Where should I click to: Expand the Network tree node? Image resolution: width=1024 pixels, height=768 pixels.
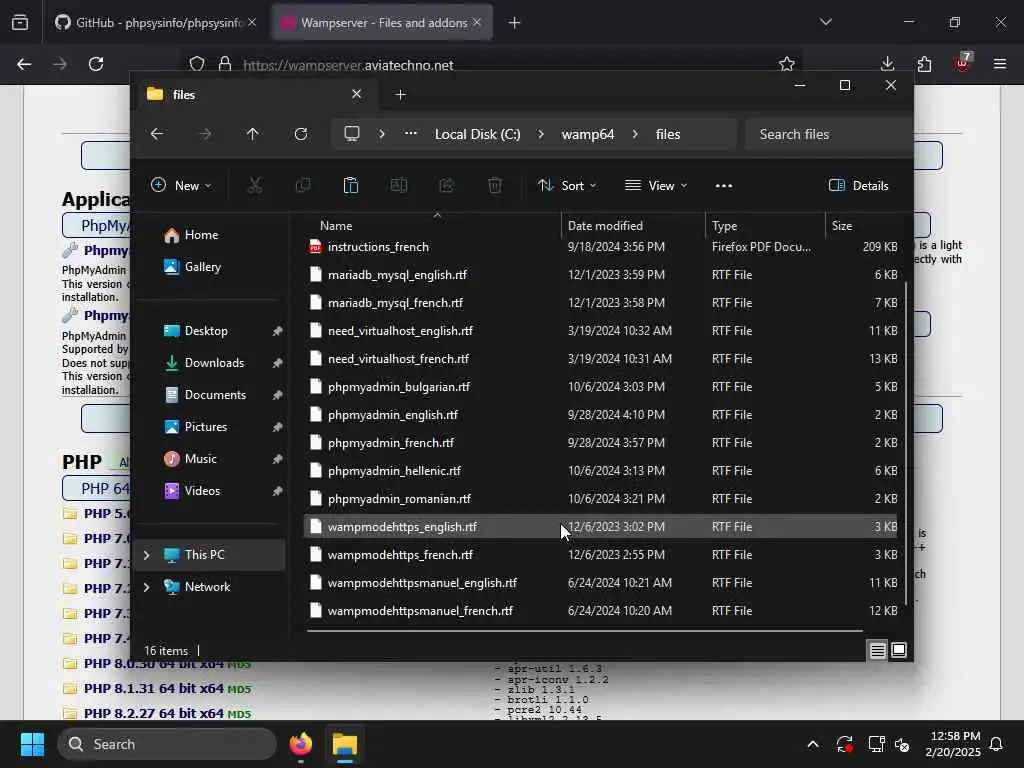pyautogui.click(x=146, y=586)
